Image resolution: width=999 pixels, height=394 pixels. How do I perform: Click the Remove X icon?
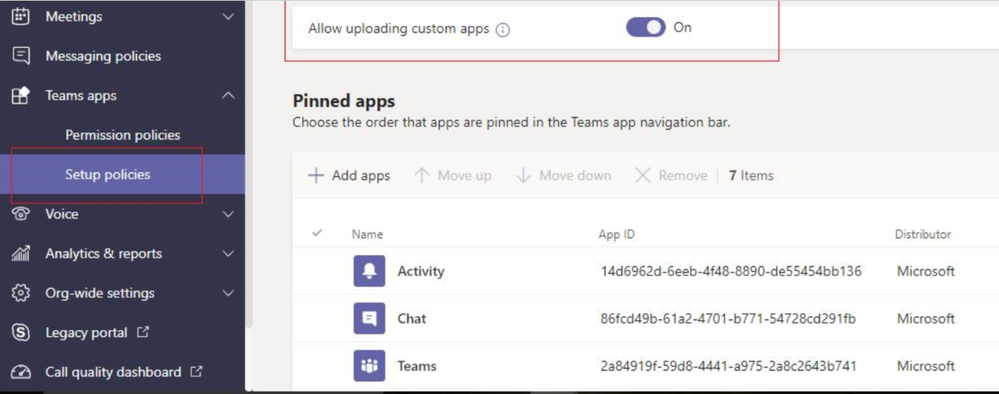click(x=643, y=175)
